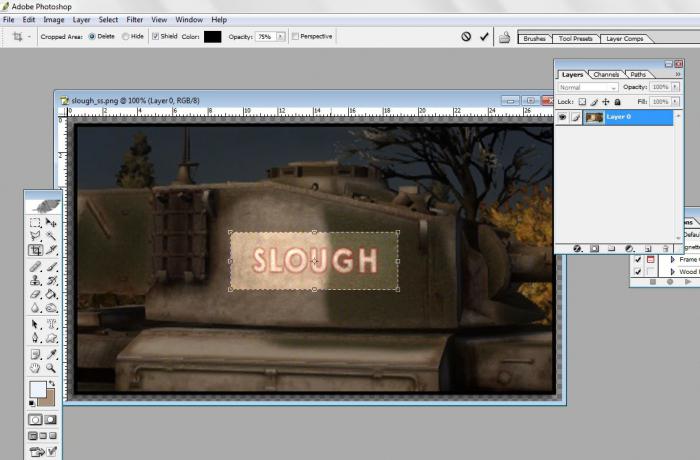This screenshot has height=460, width=700.
Task: Open the Tool Presets tab
Action: (575, 39)
